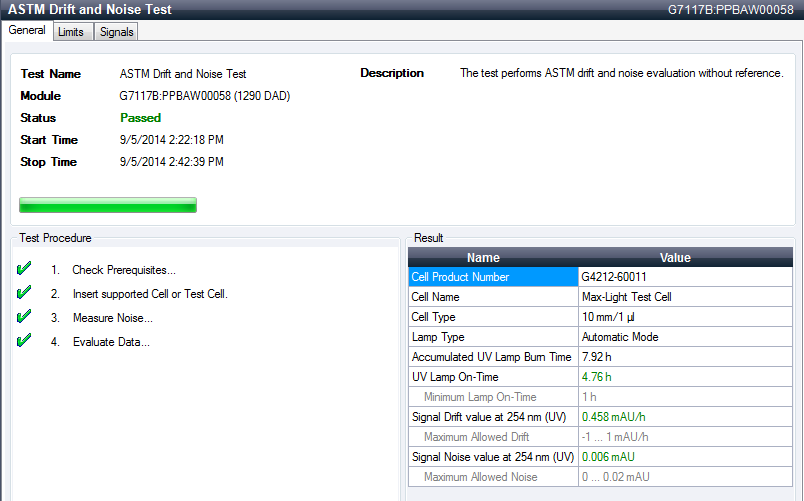Click the checkmark icon beside Evaluate Data
This screenshot has width=804, height=501.
(x=25, y=341)
